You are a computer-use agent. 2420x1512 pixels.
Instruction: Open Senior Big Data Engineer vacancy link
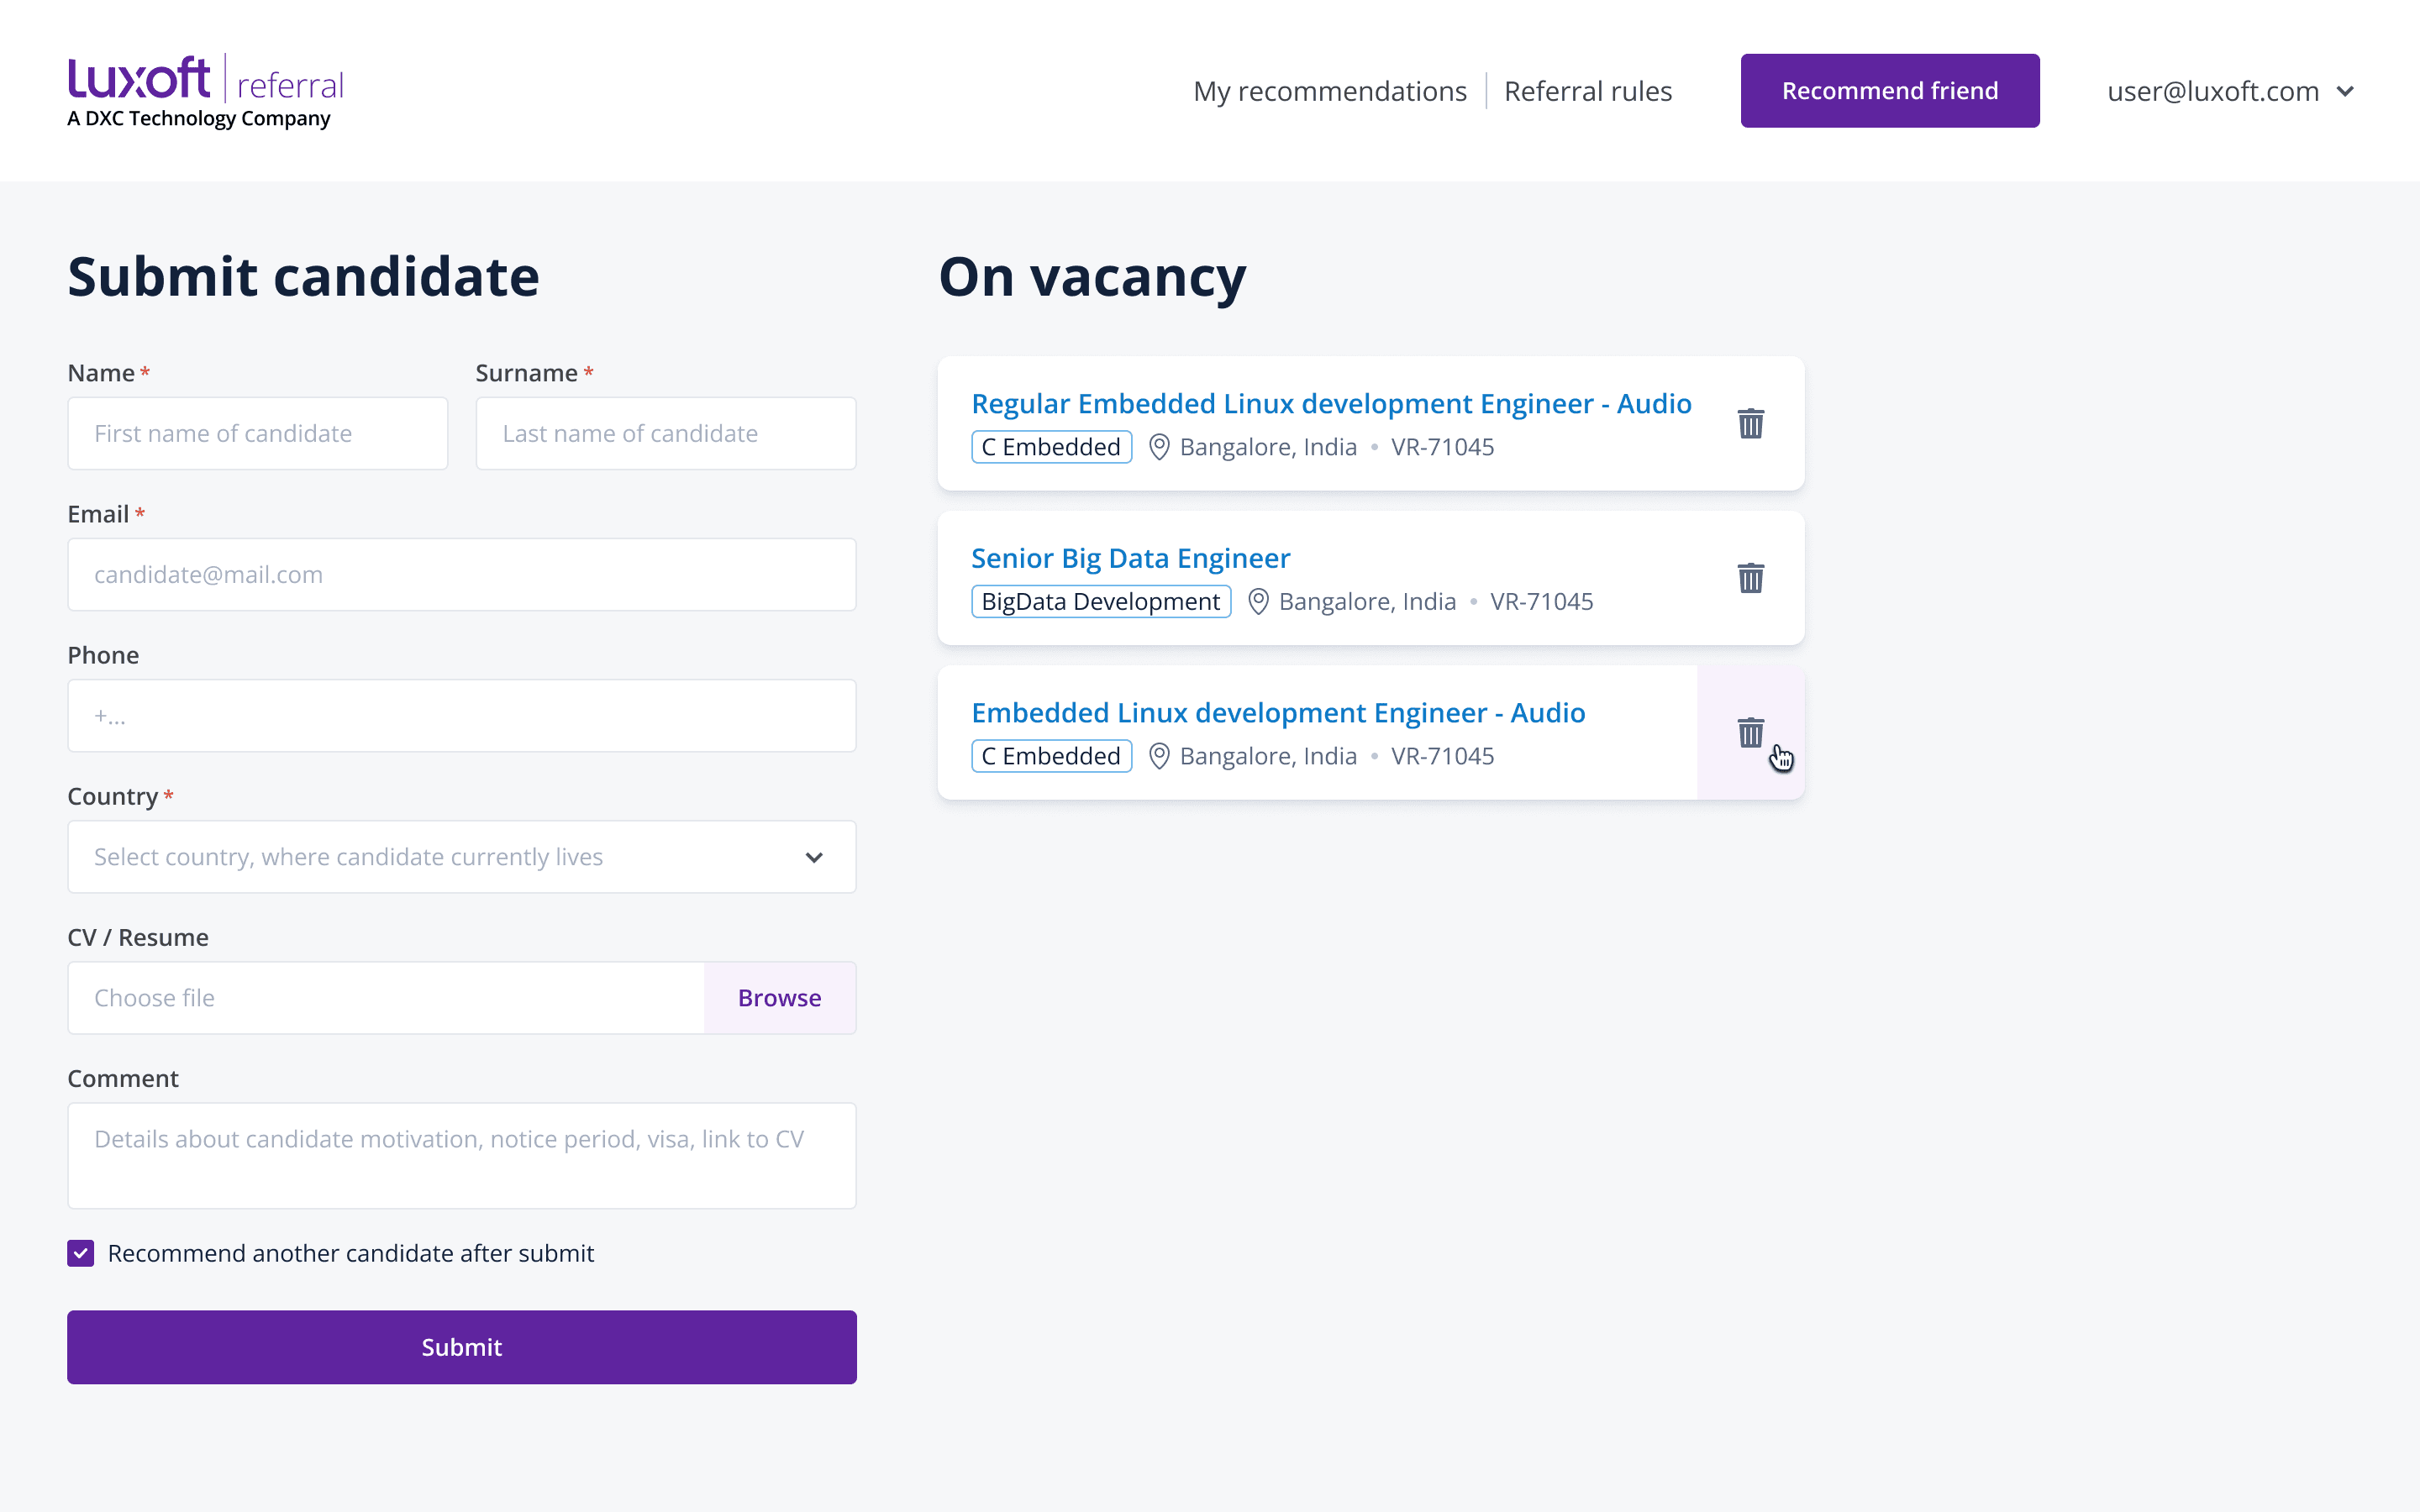(x=1130, y=558)
